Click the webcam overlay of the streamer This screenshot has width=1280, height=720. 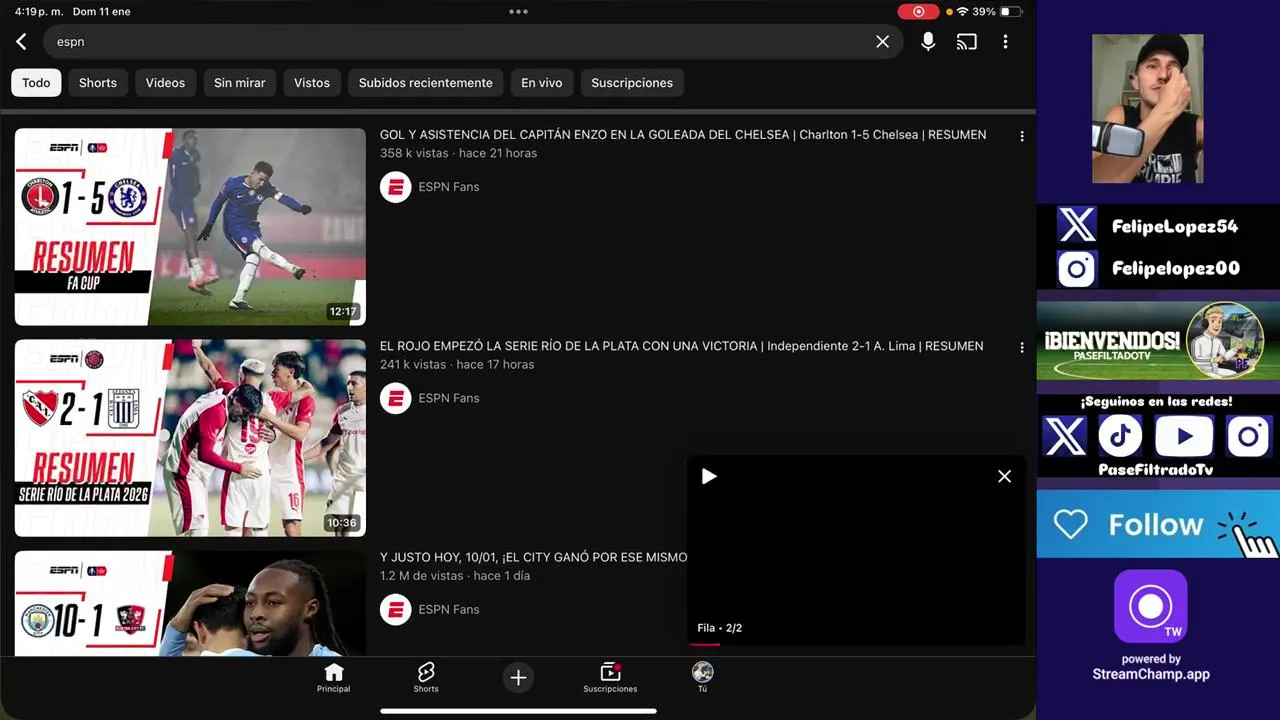pos(1147,109)
